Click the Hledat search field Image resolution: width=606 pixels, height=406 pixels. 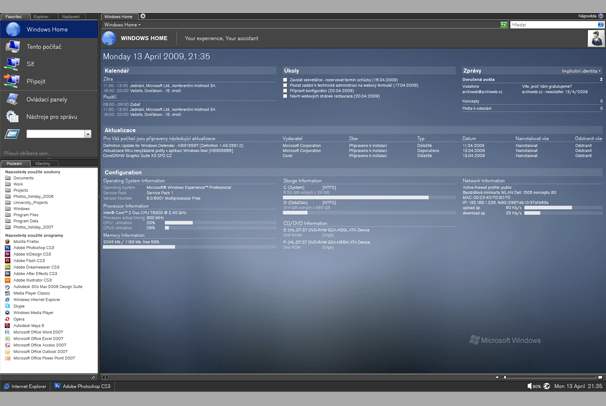550,25
